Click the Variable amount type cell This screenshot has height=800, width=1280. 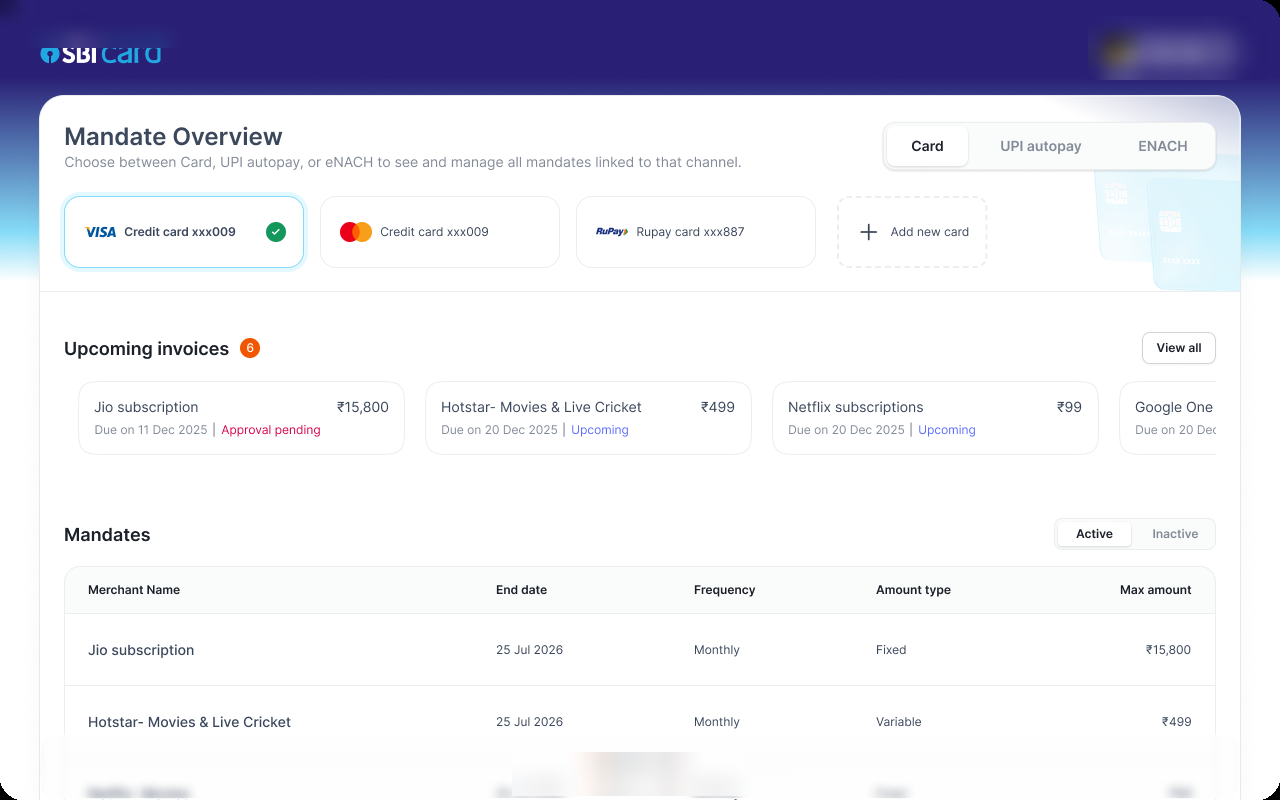coord(899,722)
